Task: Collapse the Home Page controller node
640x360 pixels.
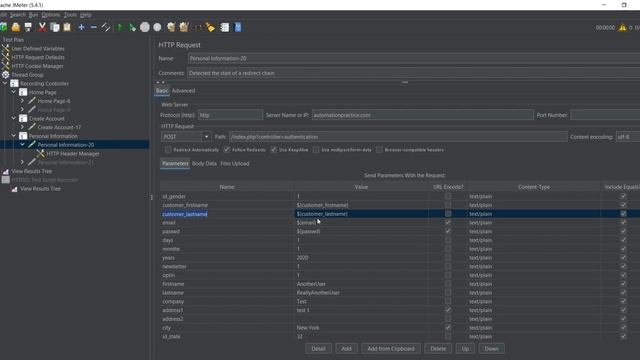Action: click(x=13, y=92)
